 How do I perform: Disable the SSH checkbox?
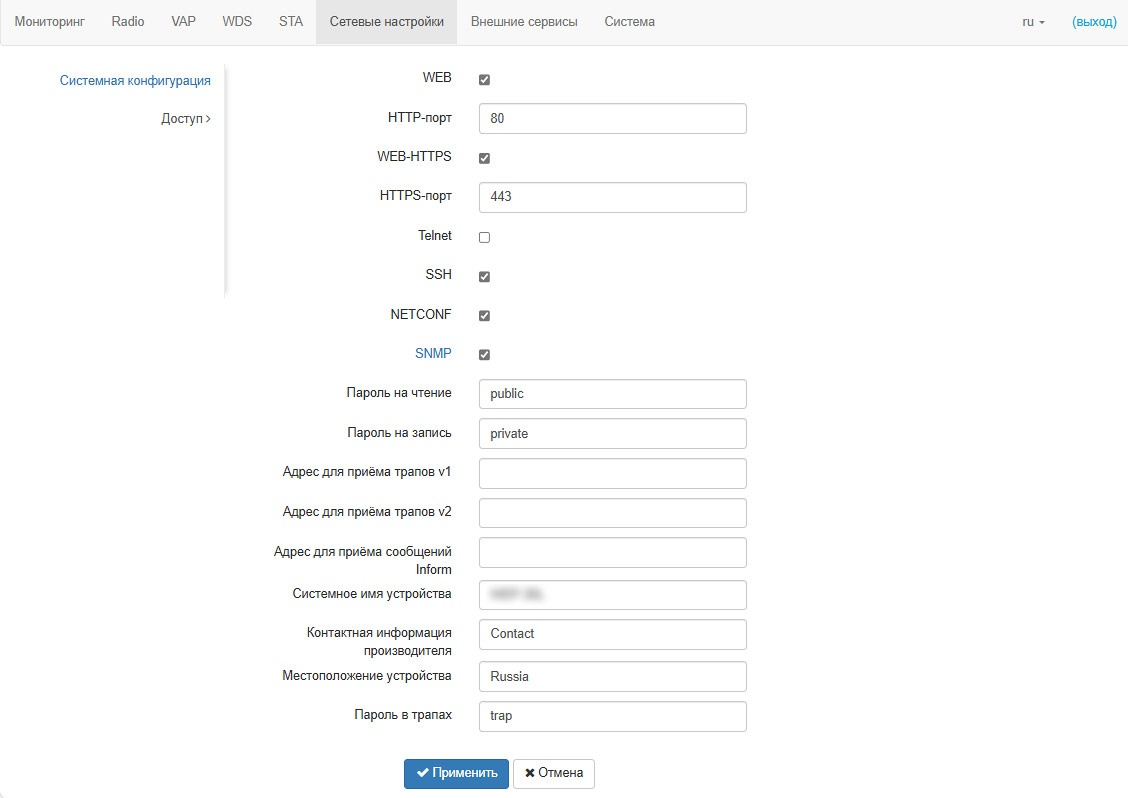click(x=485, y=276)
